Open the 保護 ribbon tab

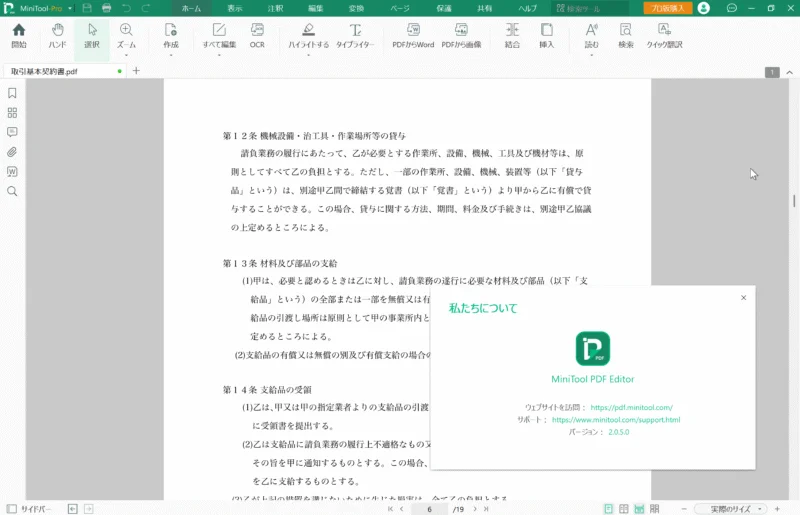[x=444, y=8]
